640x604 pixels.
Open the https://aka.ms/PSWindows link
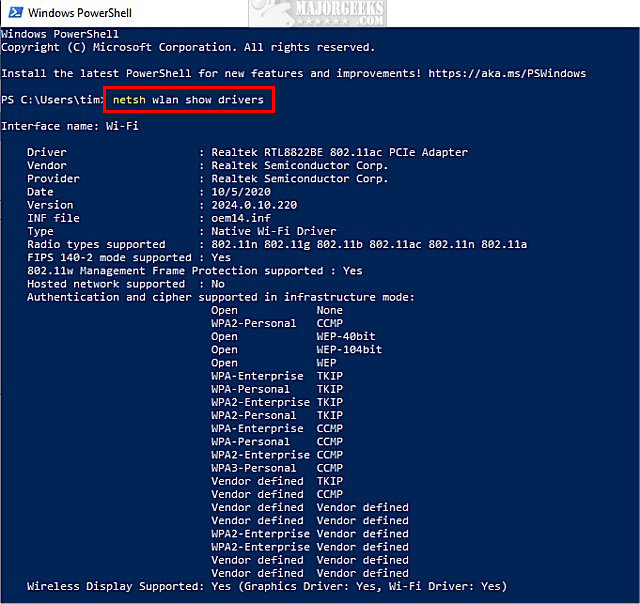[507, 73]
